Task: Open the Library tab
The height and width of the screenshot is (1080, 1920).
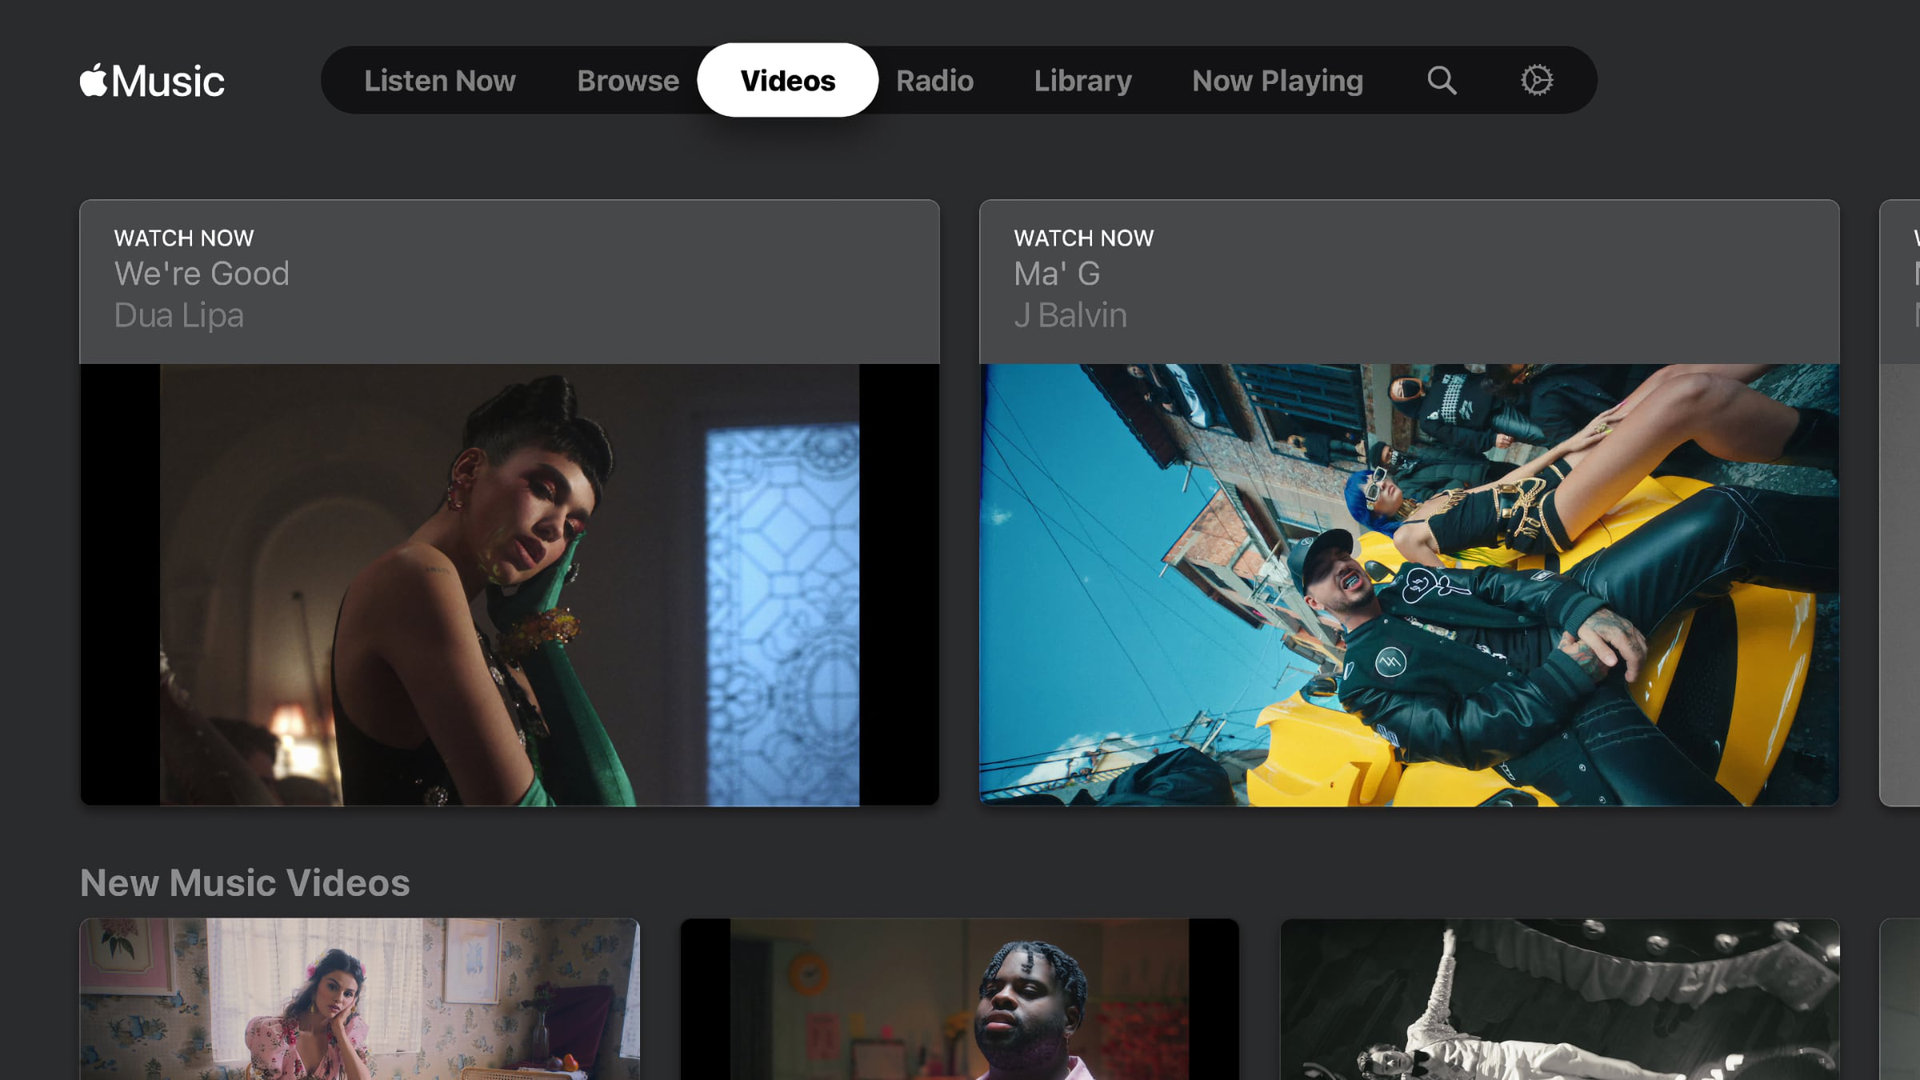Action: point(1082,80)
